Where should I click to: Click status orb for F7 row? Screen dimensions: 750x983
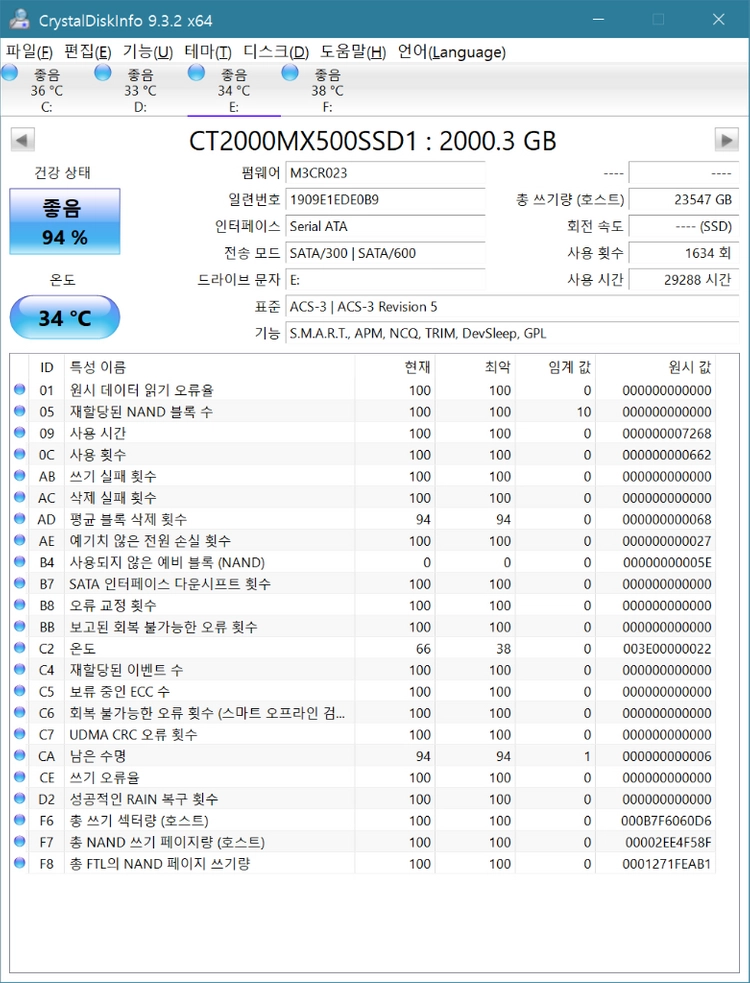[x=19, y=842]
